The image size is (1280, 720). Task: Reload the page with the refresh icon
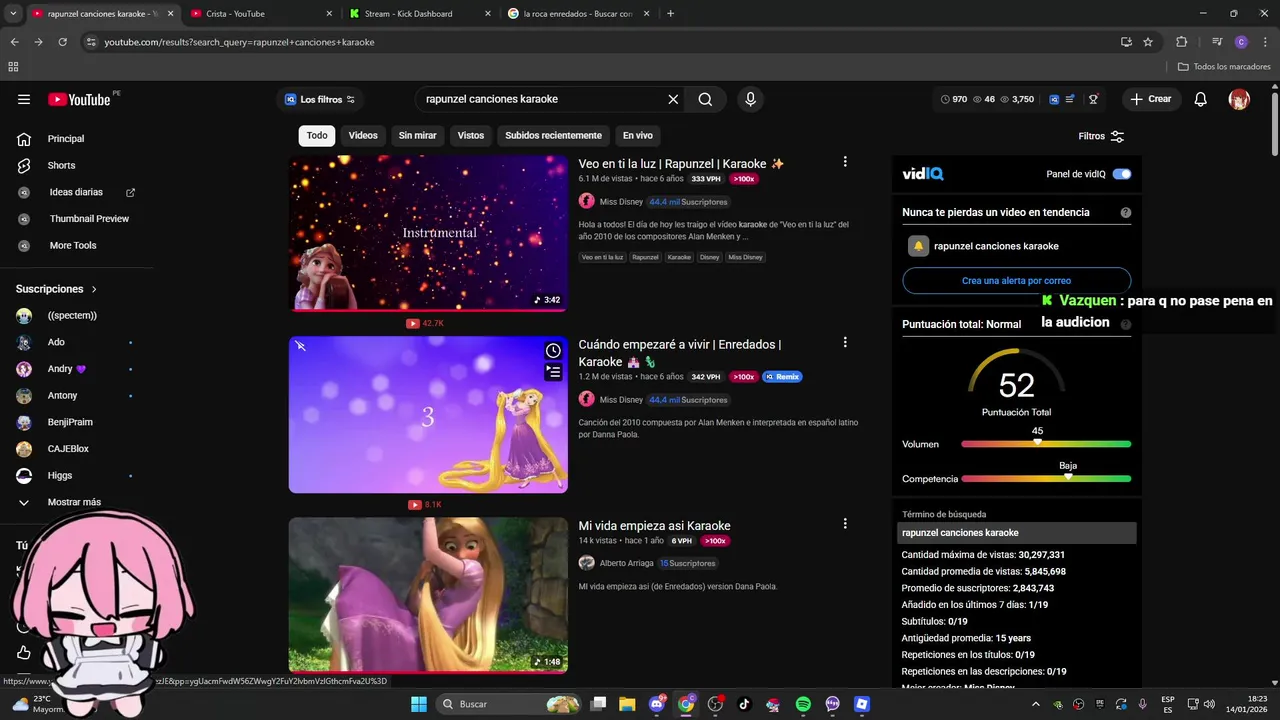point(62,42)
